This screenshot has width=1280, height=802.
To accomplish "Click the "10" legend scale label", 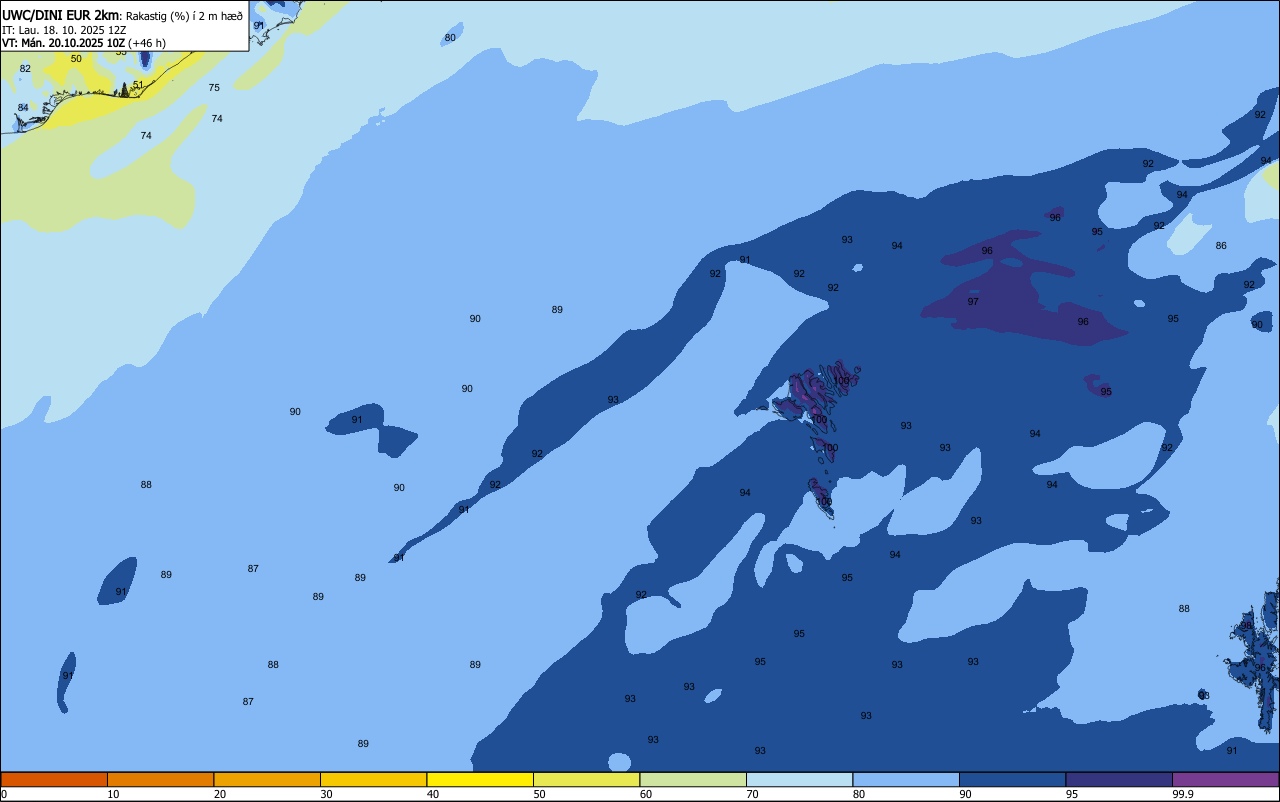I will [113, 794].
